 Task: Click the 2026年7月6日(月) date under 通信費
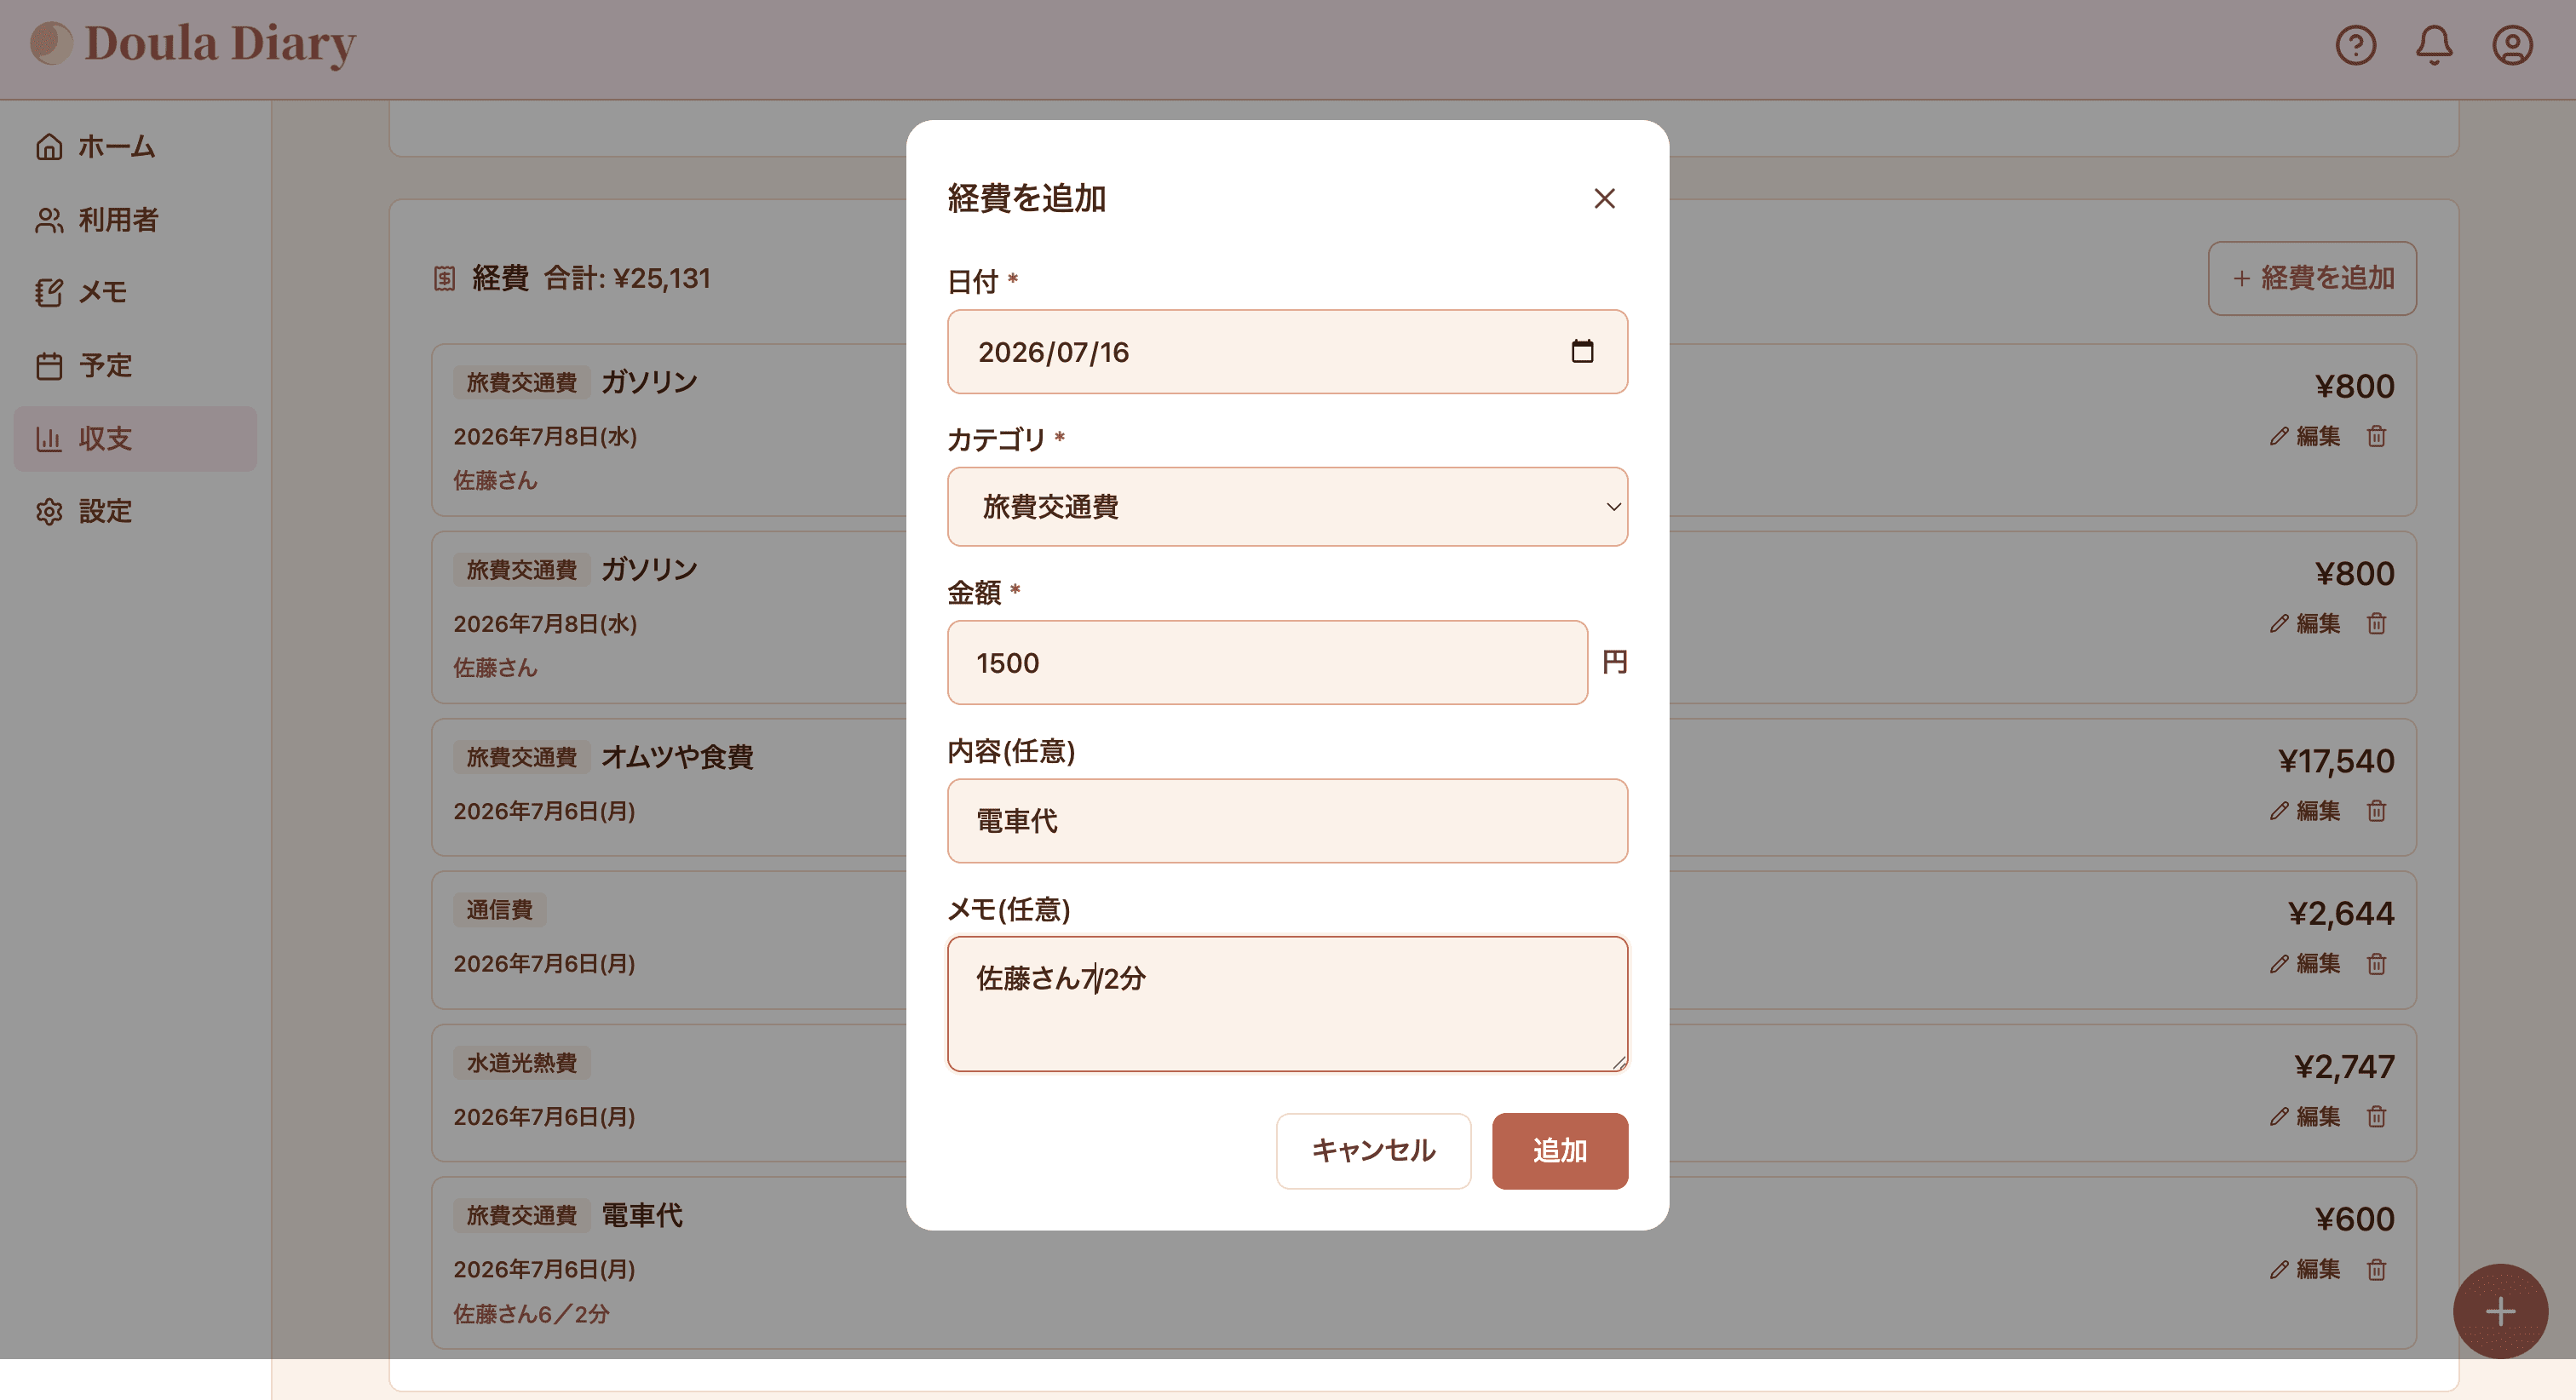(x=544, y=964)
